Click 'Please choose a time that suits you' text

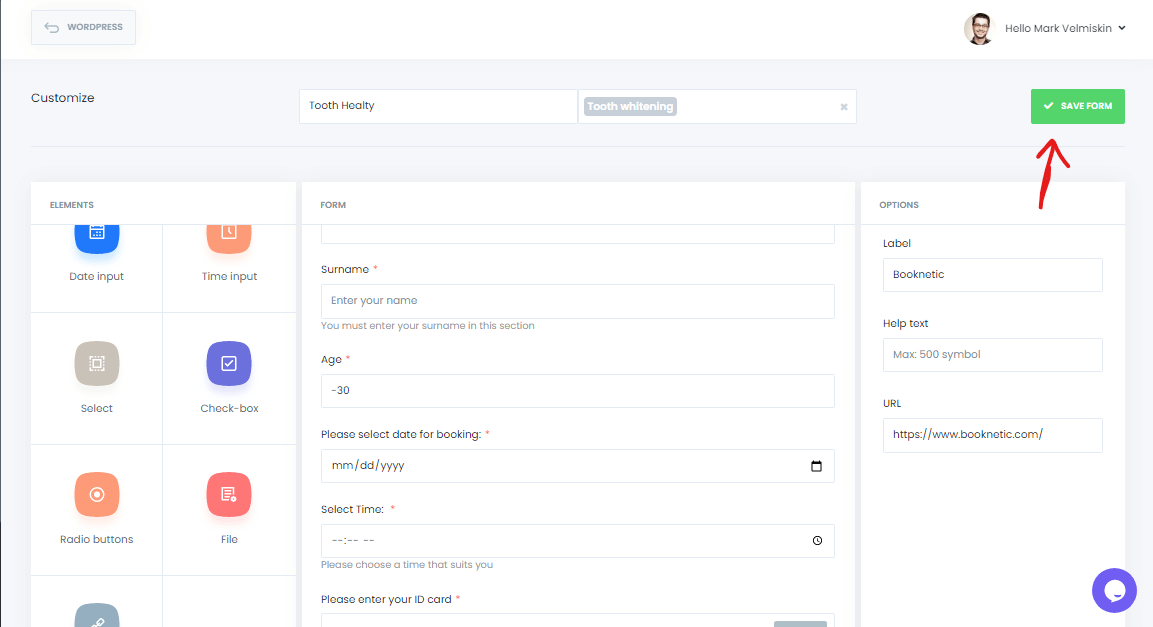click(x=407, y=565)
